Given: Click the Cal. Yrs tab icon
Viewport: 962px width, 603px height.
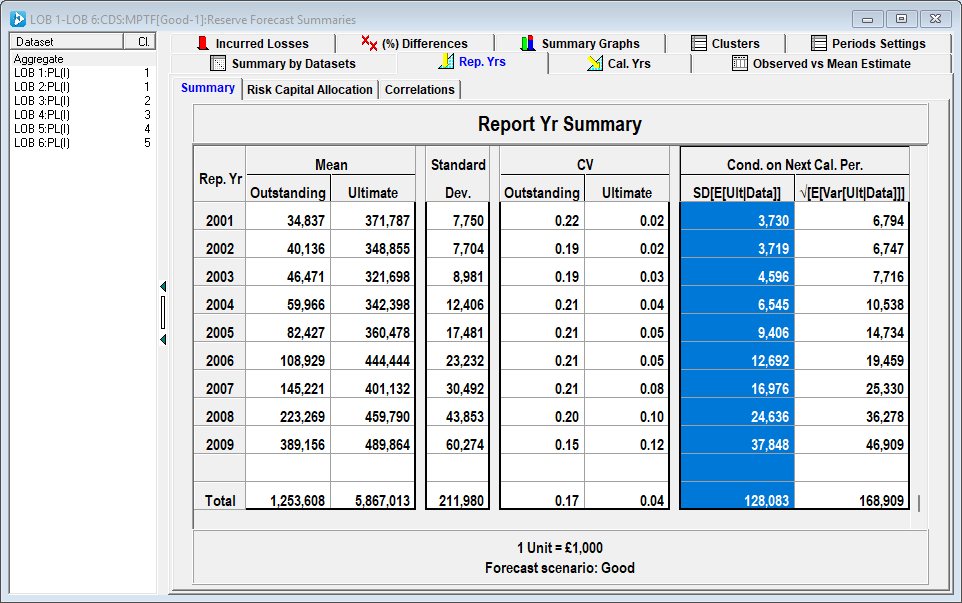Looking at the screenshot, I should coord(595,63).
